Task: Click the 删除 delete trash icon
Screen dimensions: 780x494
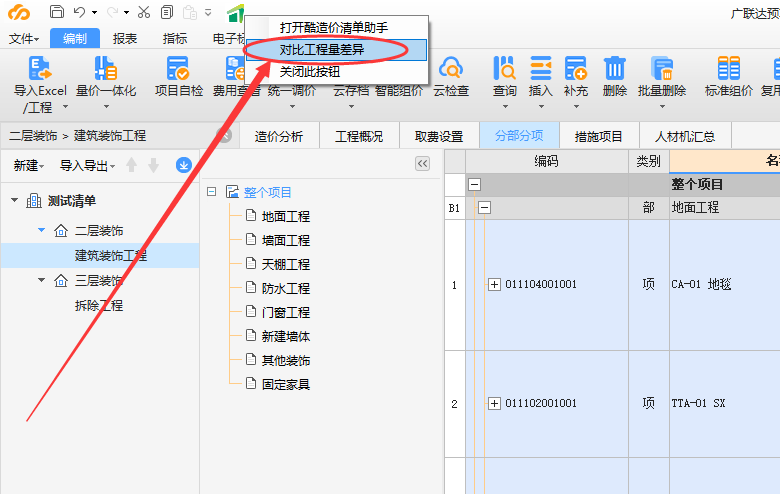Action: click(x=615, y=68)
